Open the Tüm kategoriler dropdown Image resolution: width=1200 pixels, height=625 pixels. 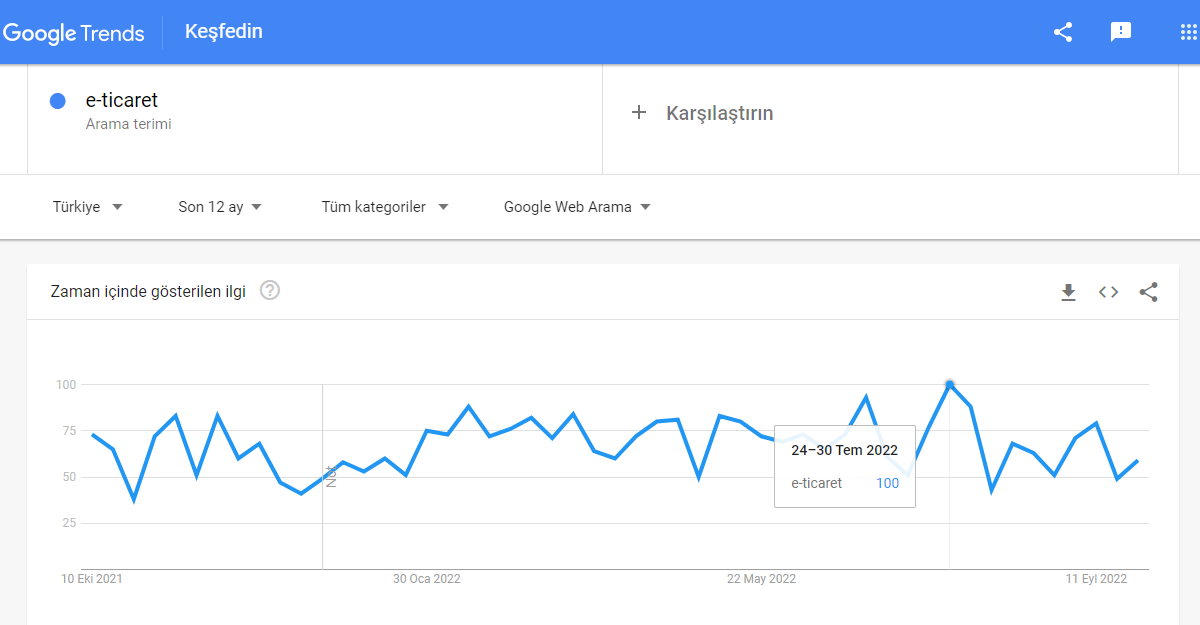pyautogui.click(x=385, y=206)
